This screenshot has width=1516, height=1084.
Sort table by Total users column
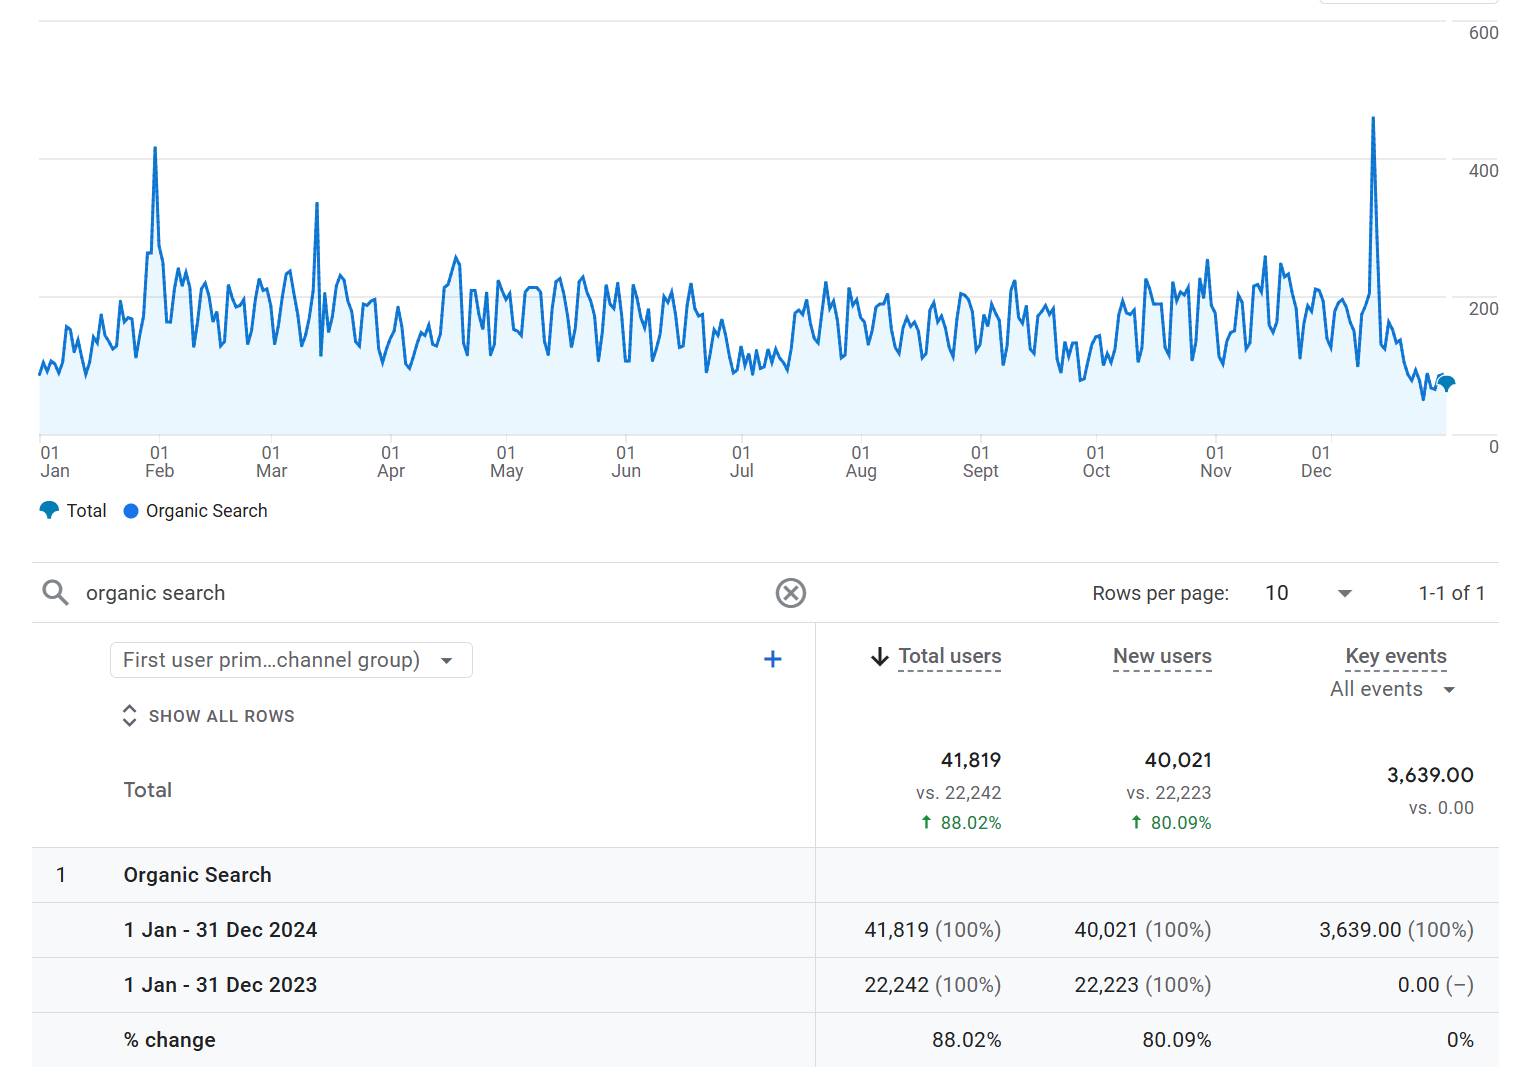[949, 656]
